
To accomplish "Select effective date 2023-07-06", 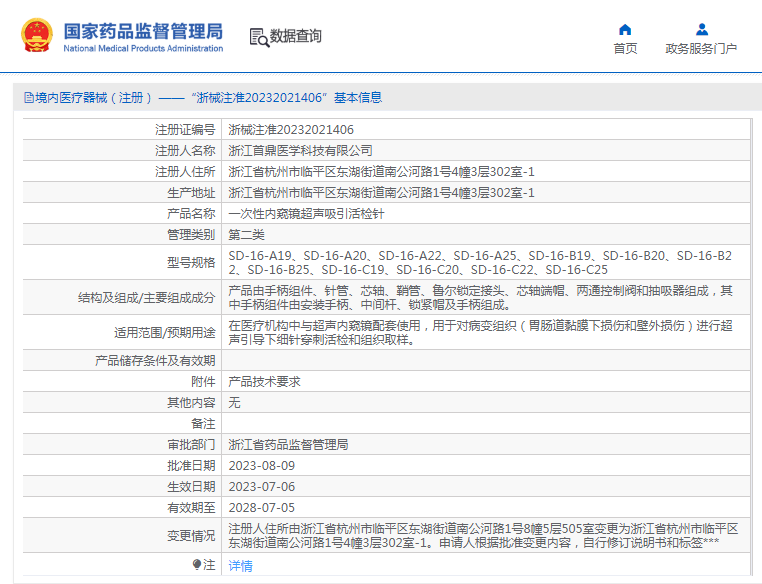I will click(x=261, y=486).
